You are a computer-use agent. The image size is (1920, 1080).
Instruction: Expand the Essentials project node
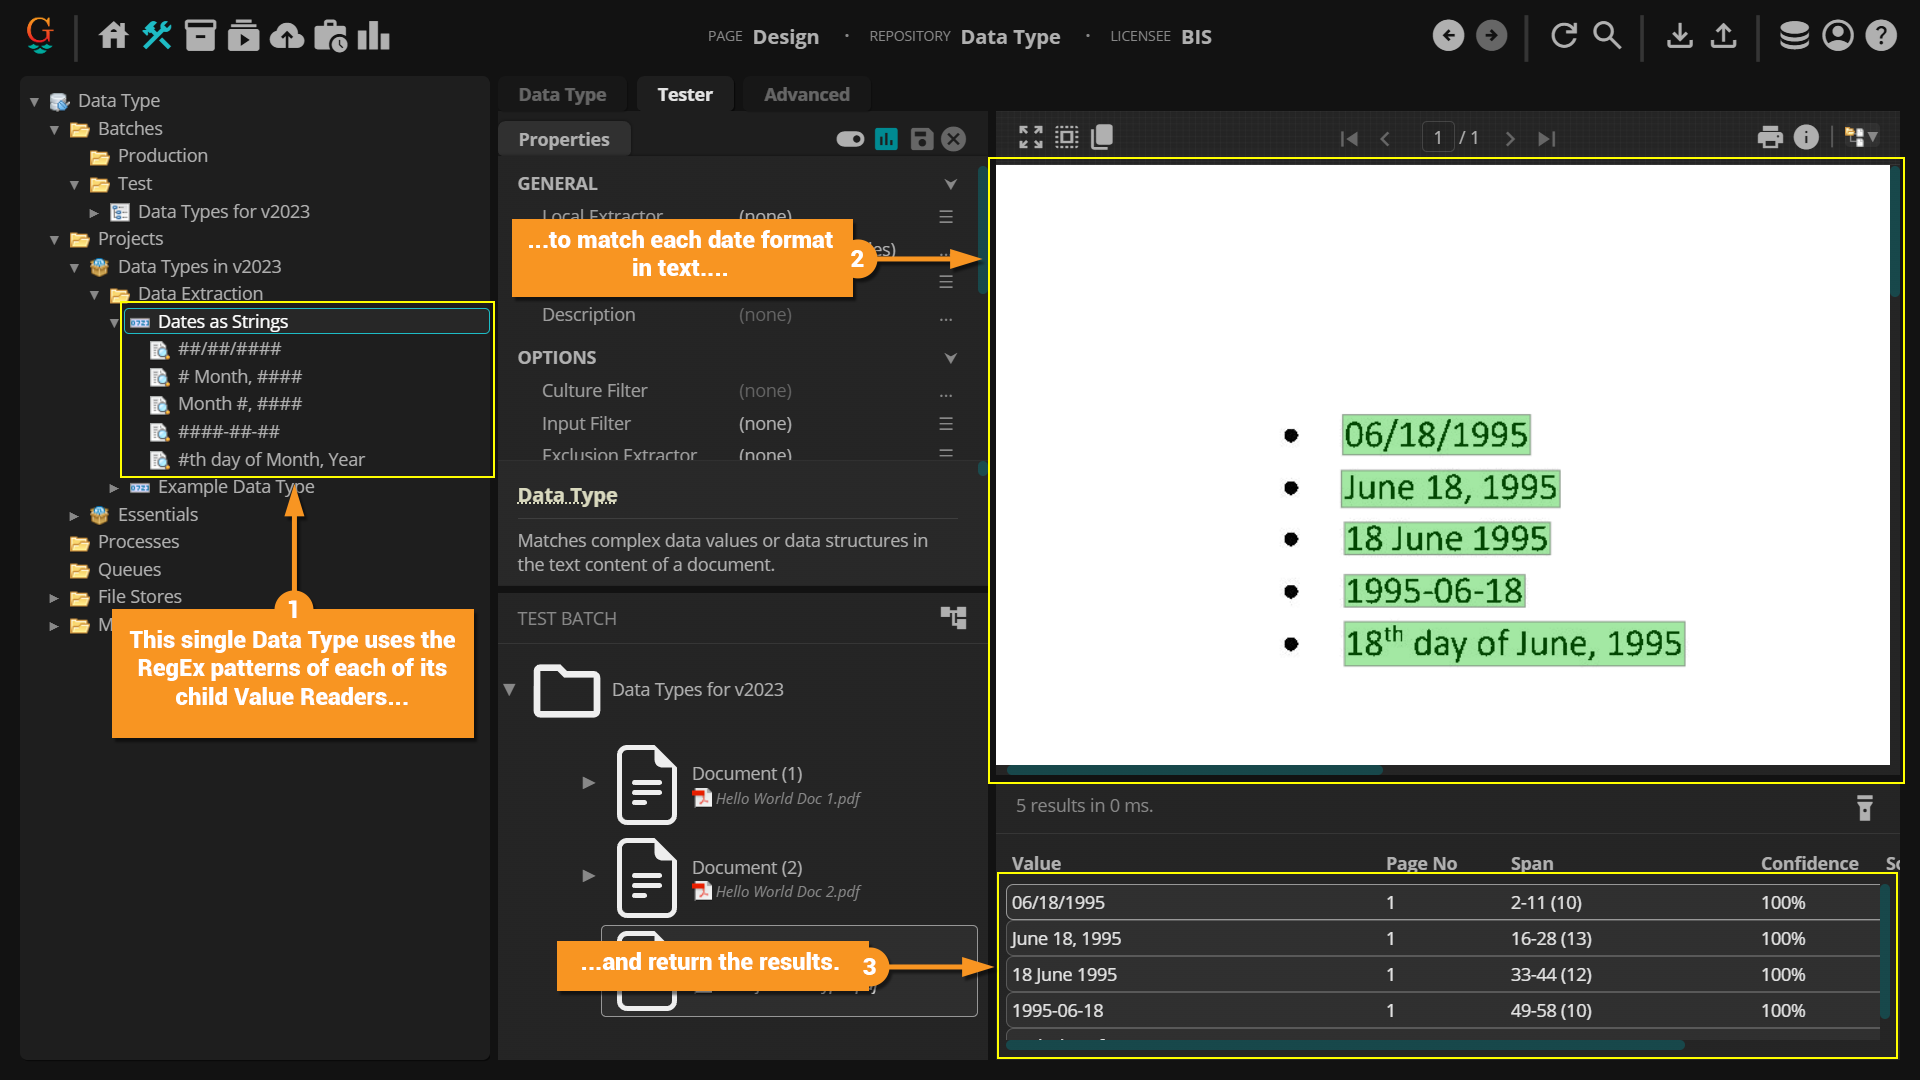pyautogui.click(x=74, y=516)
